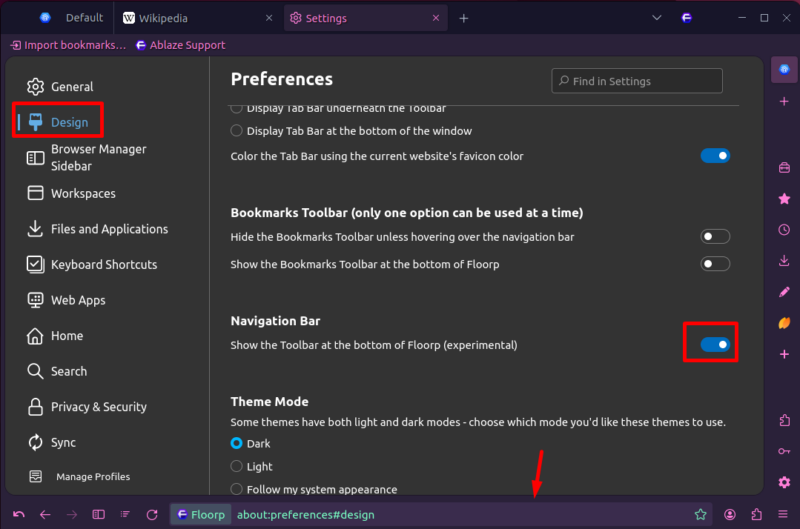This screenshot has height=529, width=800.
Task: Close the Settings tab
Action: (436, 18)
